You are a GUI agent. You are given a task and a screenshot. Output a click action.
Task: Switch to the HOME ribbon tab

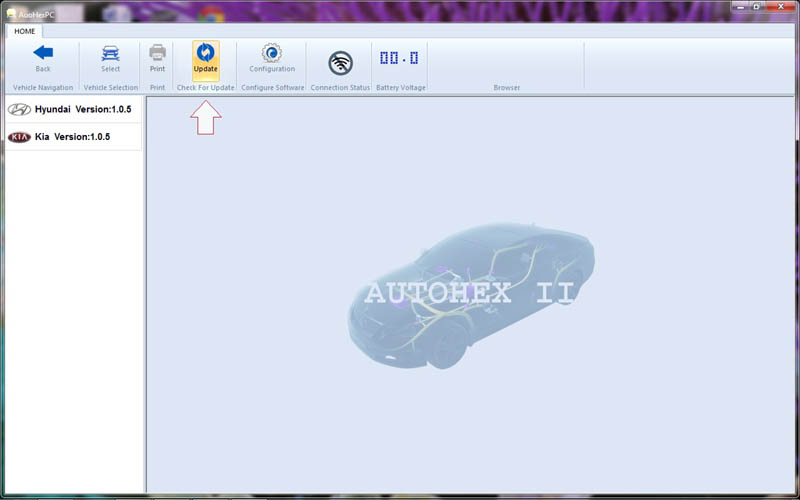[x=24, y=31]
